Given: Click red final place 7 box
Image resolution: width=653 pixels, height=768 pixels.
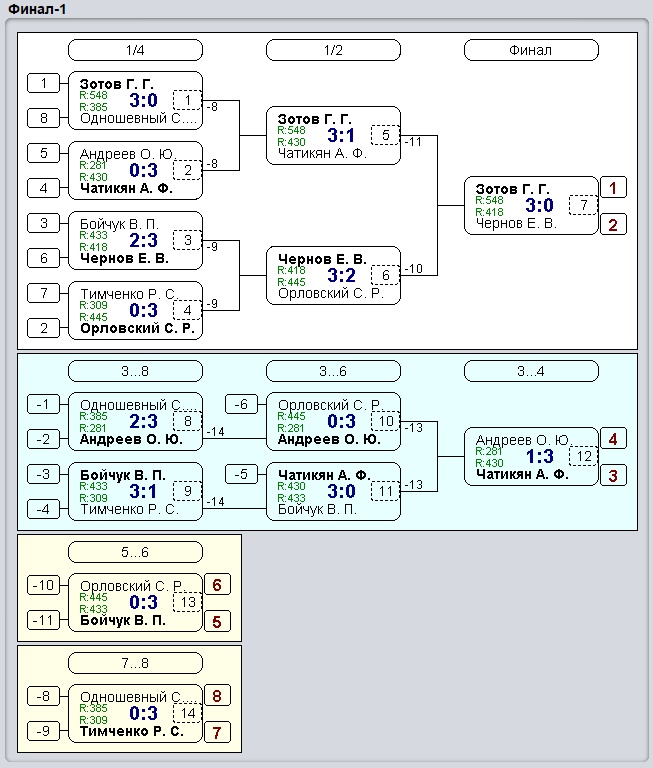Looking at the screenshot, I should coord(218,733).
